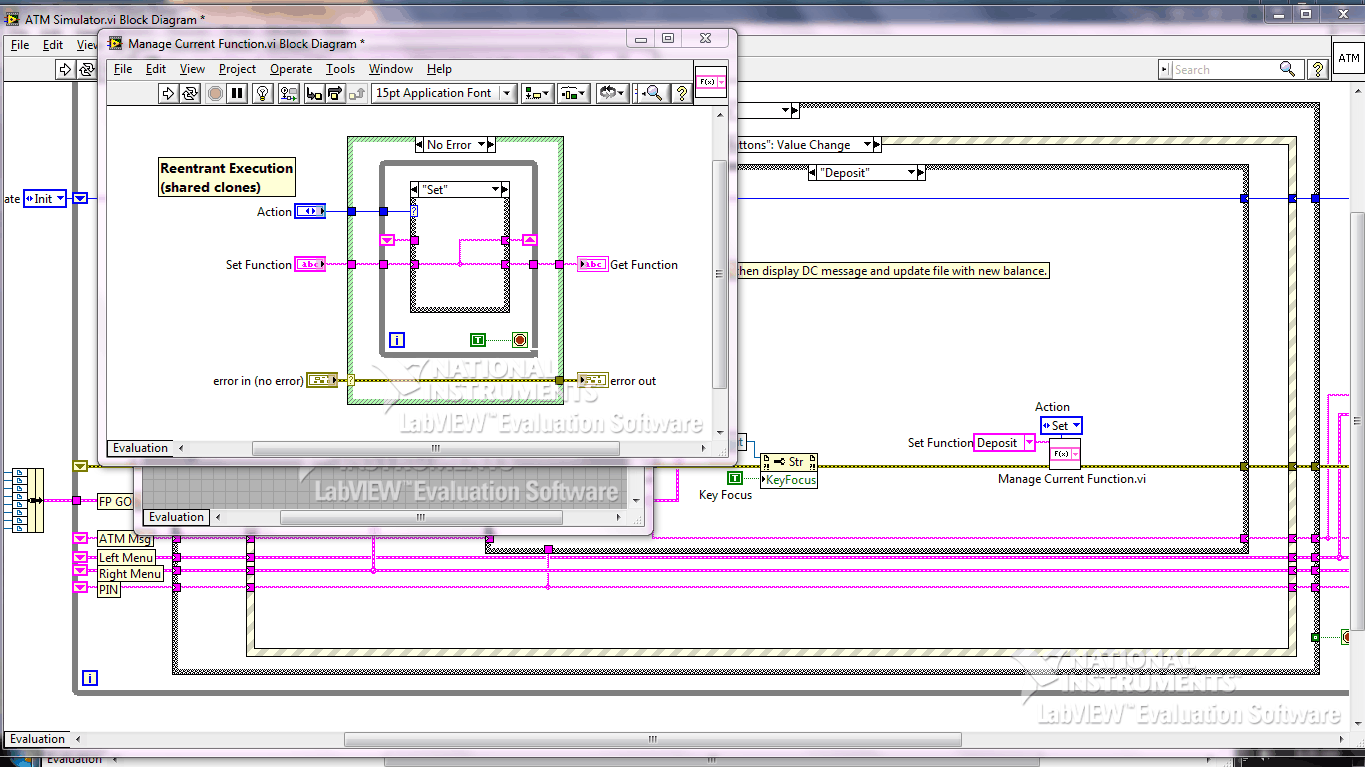Run the Manage Current Function VI
The height and width of the screenshot is (767, 1365).
[x=168, y=93]
